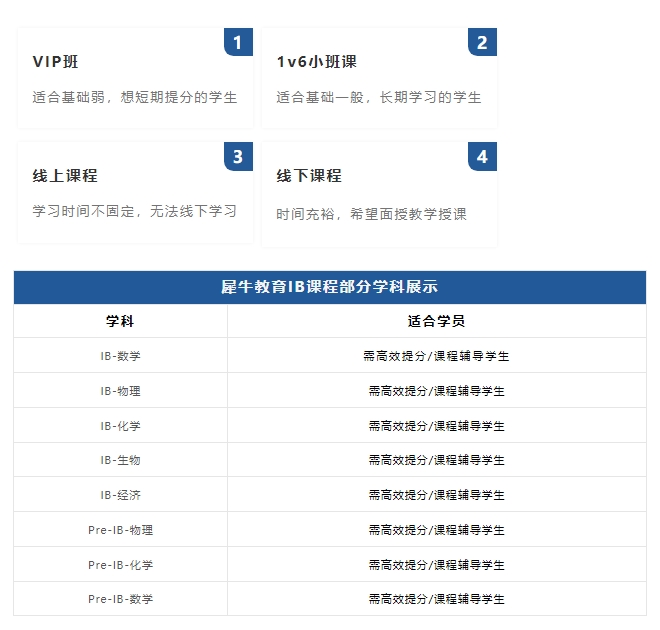The width and height of the screenshot is (660, 630).
Task: Select the 线下课程 card title
Action: (x=309, y=176)
